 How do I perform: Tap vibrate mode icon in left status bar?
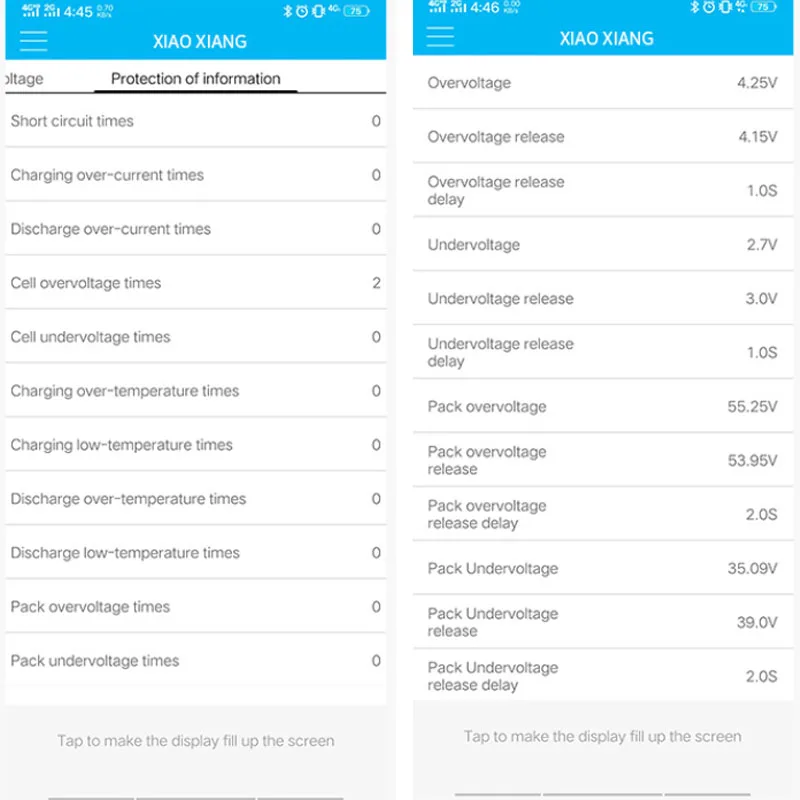318,11
